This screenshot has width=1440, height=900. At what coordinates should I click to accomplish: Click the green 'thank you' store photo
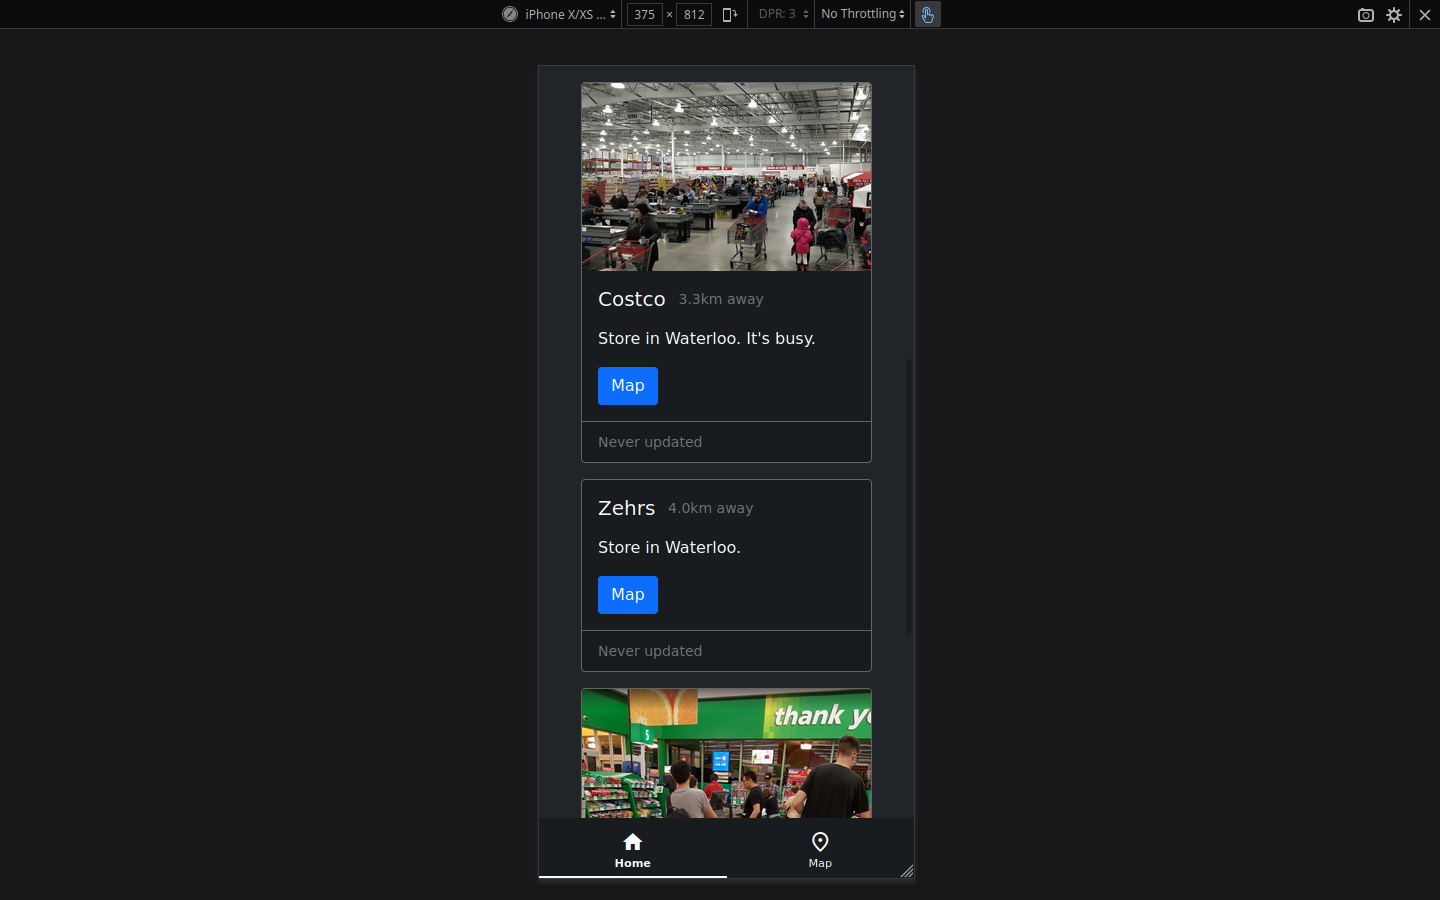(x=726, y=753)
